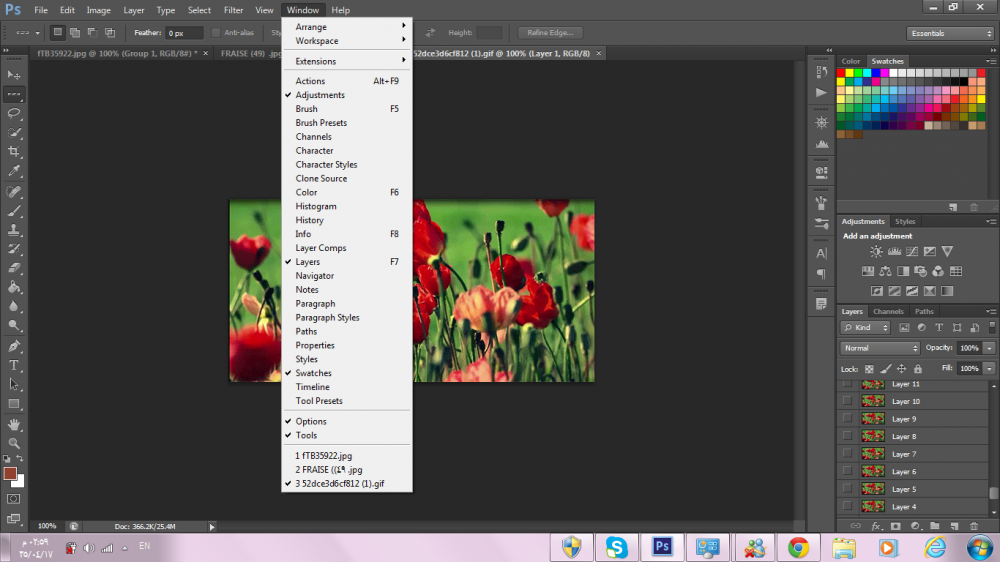Select the Zoom tool in toolbar
The height and width of the screenshot is (562, 1000).
point(14,443)
